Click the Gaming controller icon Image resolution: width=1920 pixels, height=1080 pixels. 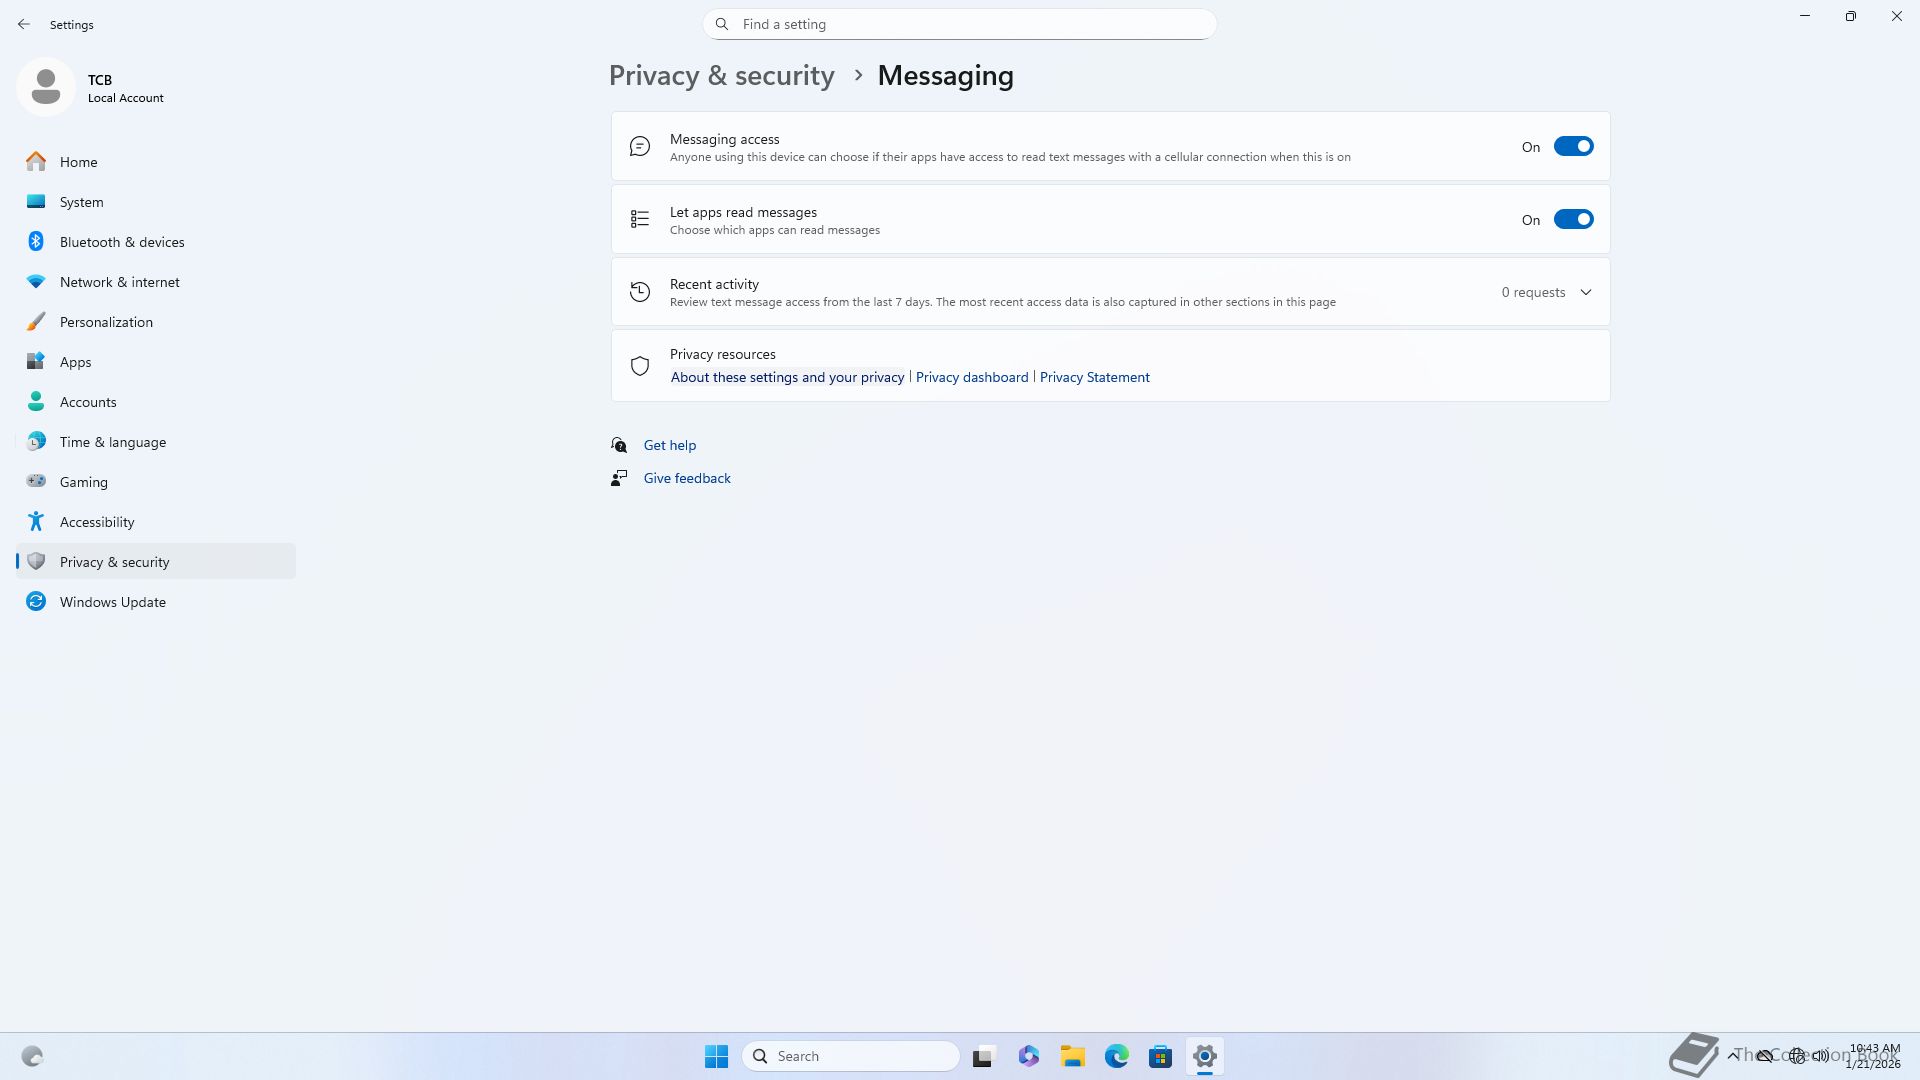[x=36, y=482]
